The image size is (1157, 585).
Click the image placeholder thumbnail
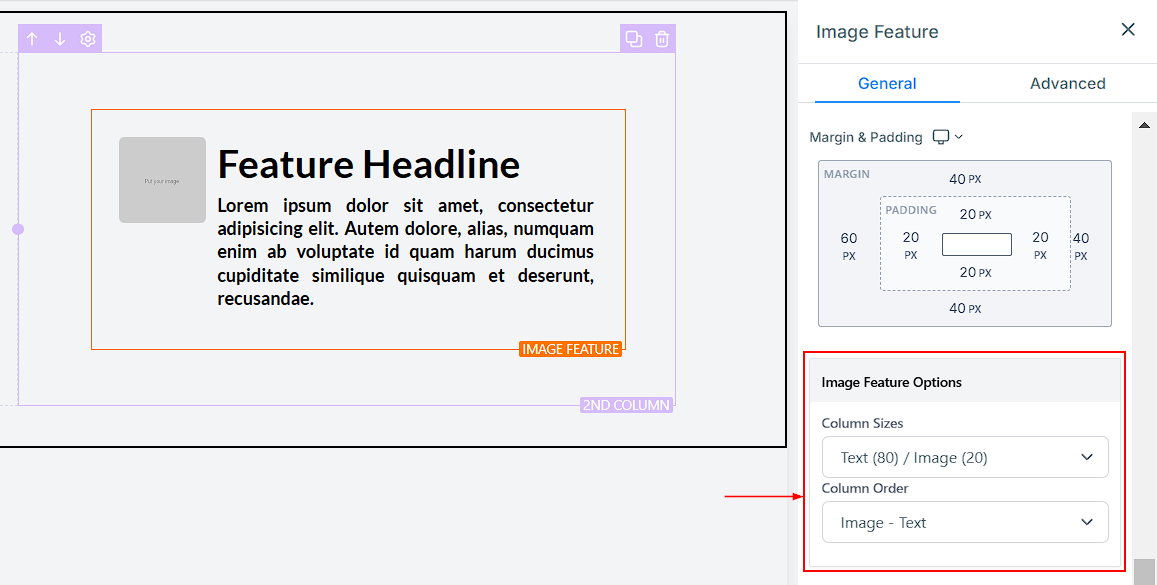point(162,180)
